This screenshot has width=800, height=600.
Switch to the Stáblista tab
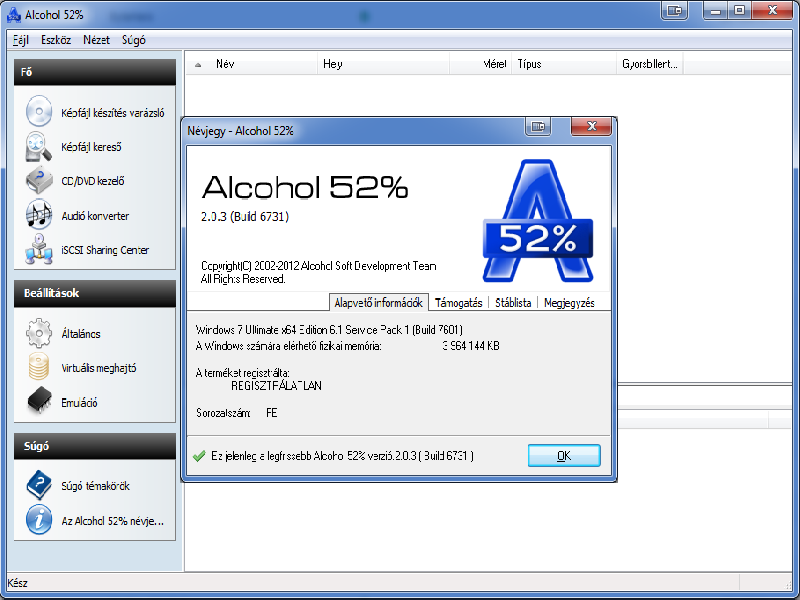pos(513,303)
